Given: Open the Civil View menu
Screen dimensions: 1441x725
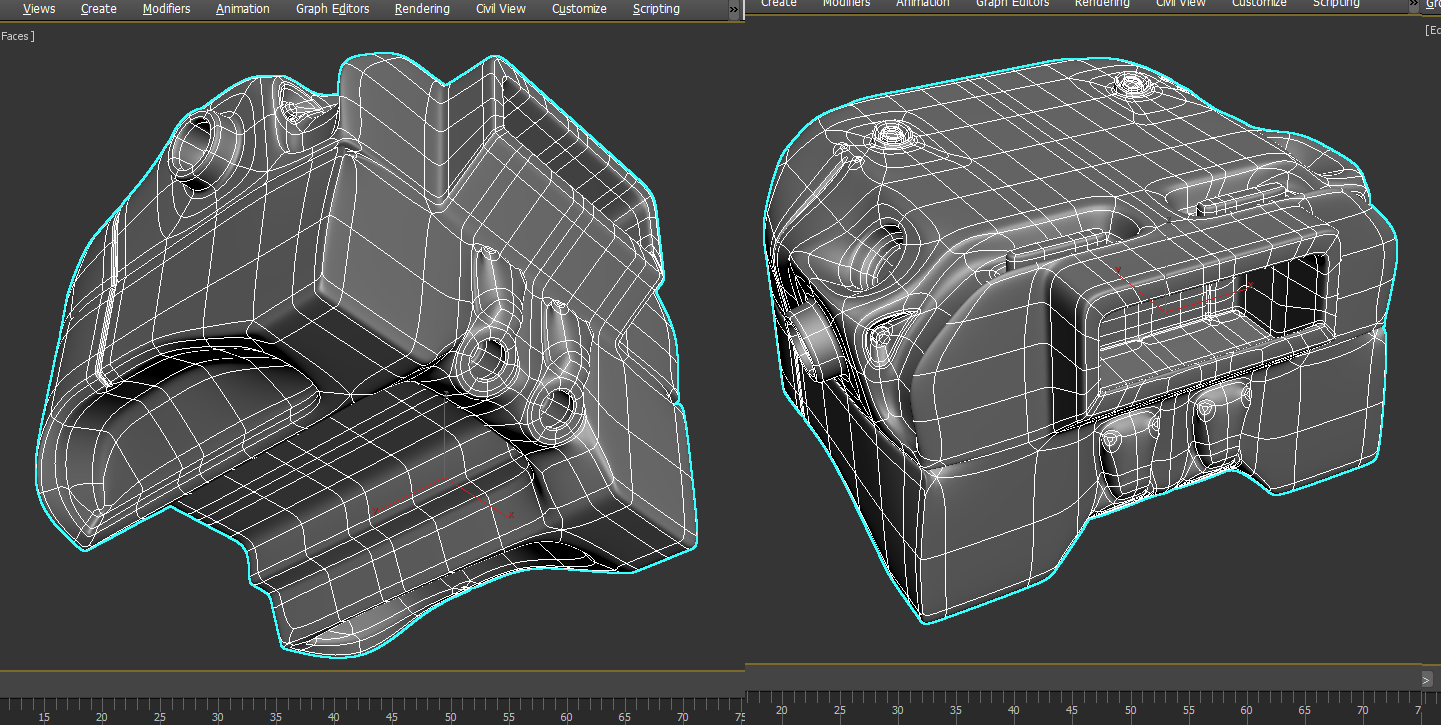Looking at the screenshot, I should tap(500, 8).
